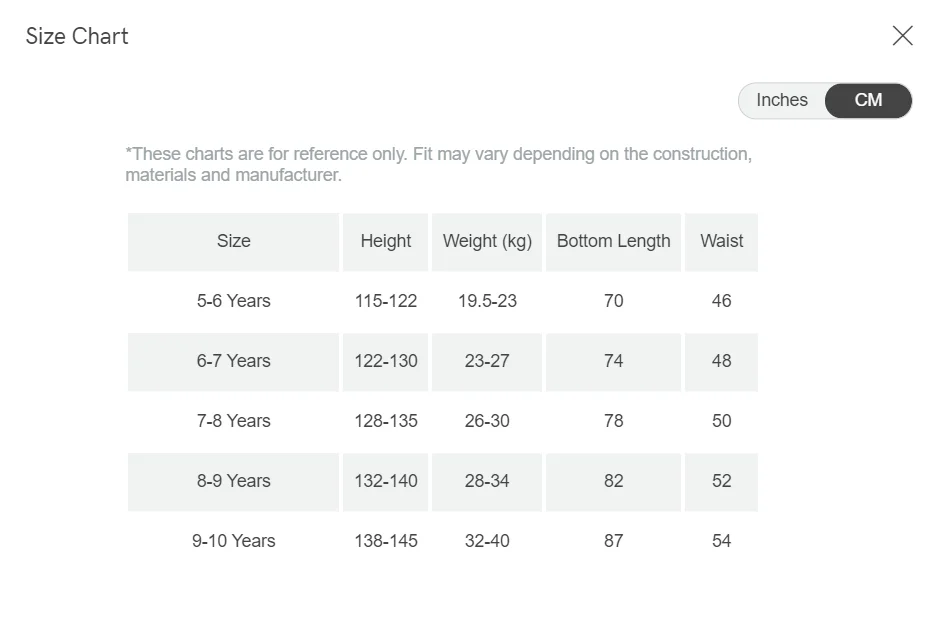
Task: Close the Size Chart dialog
Action: (902, 36)
